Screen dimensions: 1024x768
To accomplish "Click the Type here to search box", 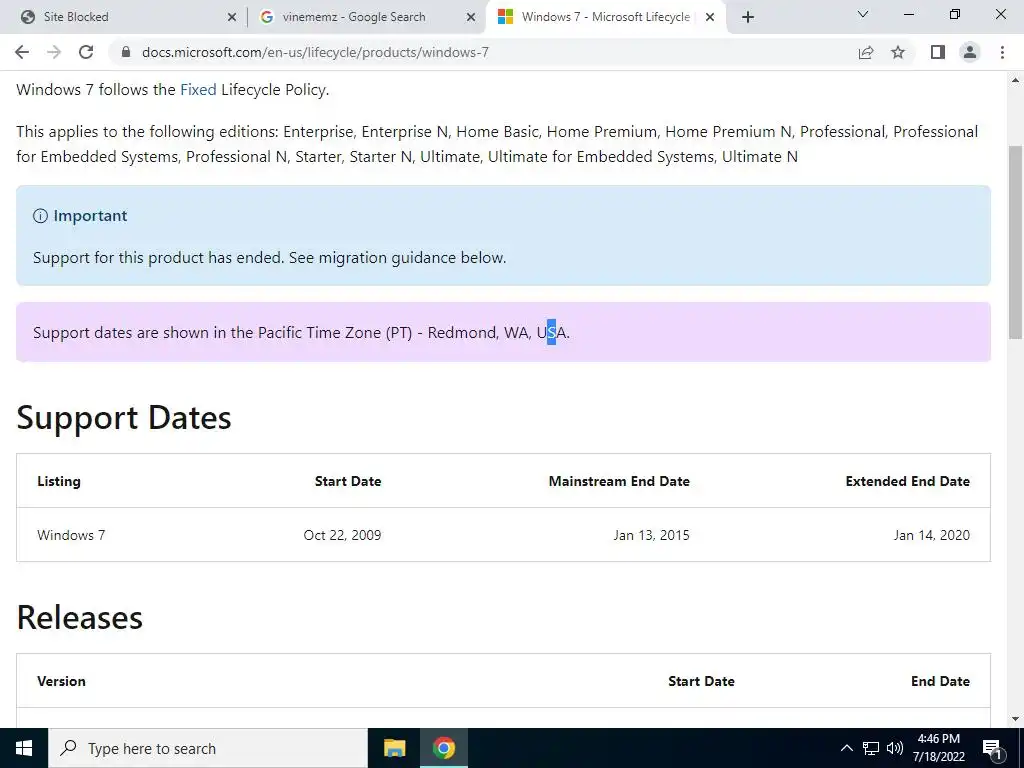I will 208,748.
